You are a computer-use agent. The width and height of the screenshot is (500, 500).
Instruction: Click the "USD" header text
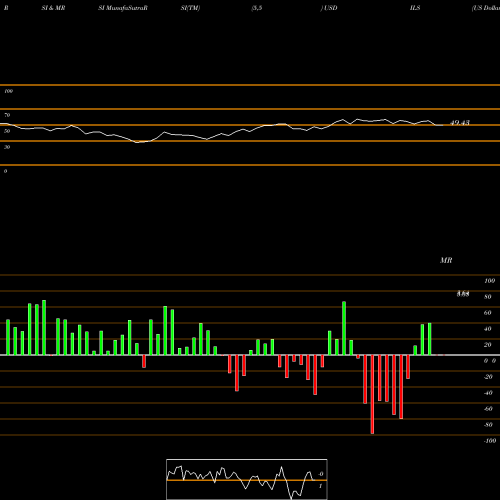click(x=330, y=8)
